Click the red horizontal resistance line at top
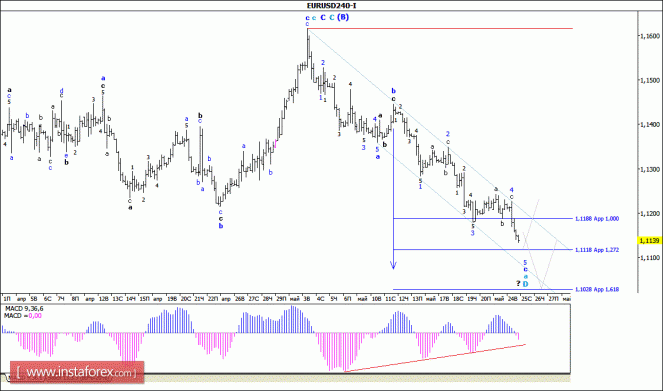Viewport: 663px width, 391px height. 440,28
